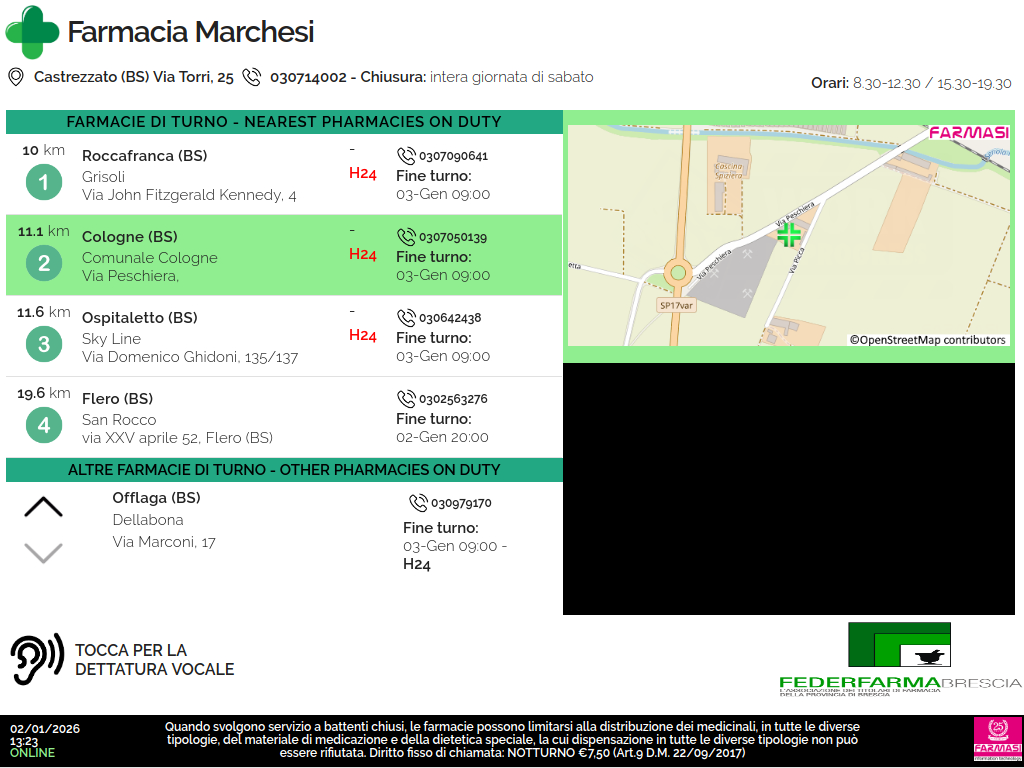This screenshot has height=768, width=1024.
Task: Select the number 4 circle for Flero
Action: pyautogui.click(x=43, y=426)
